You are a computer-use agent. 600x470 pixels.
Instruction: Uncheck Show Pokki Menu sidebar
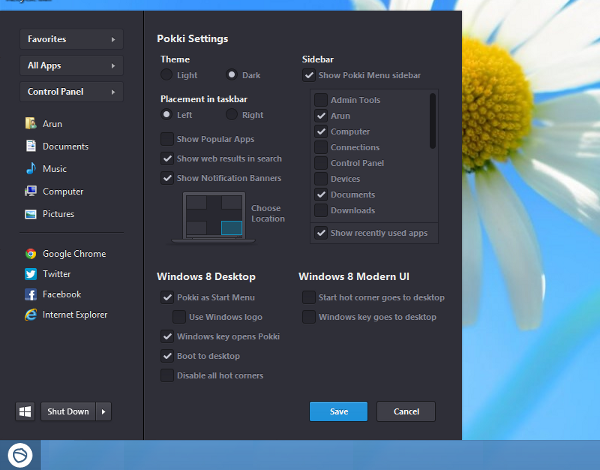point(309,75)
